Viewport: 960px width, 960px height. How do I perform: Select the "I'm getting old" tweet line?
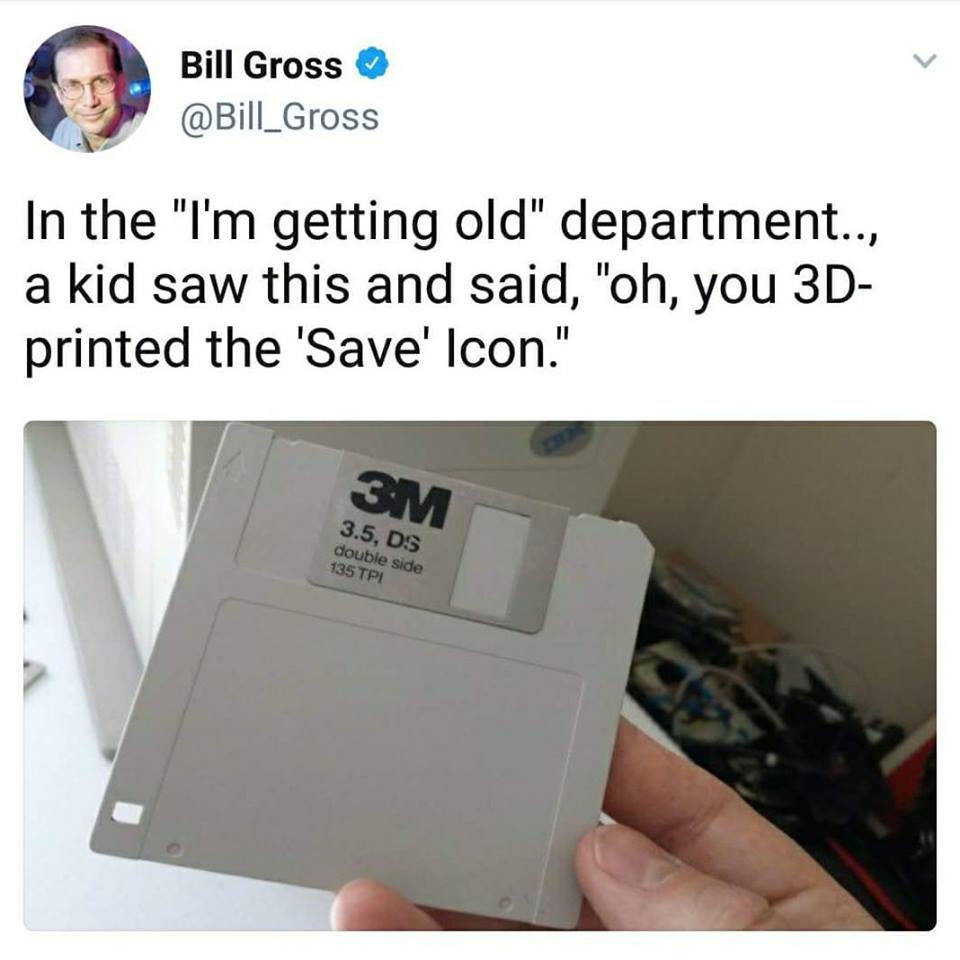click(x=452, y=222)
